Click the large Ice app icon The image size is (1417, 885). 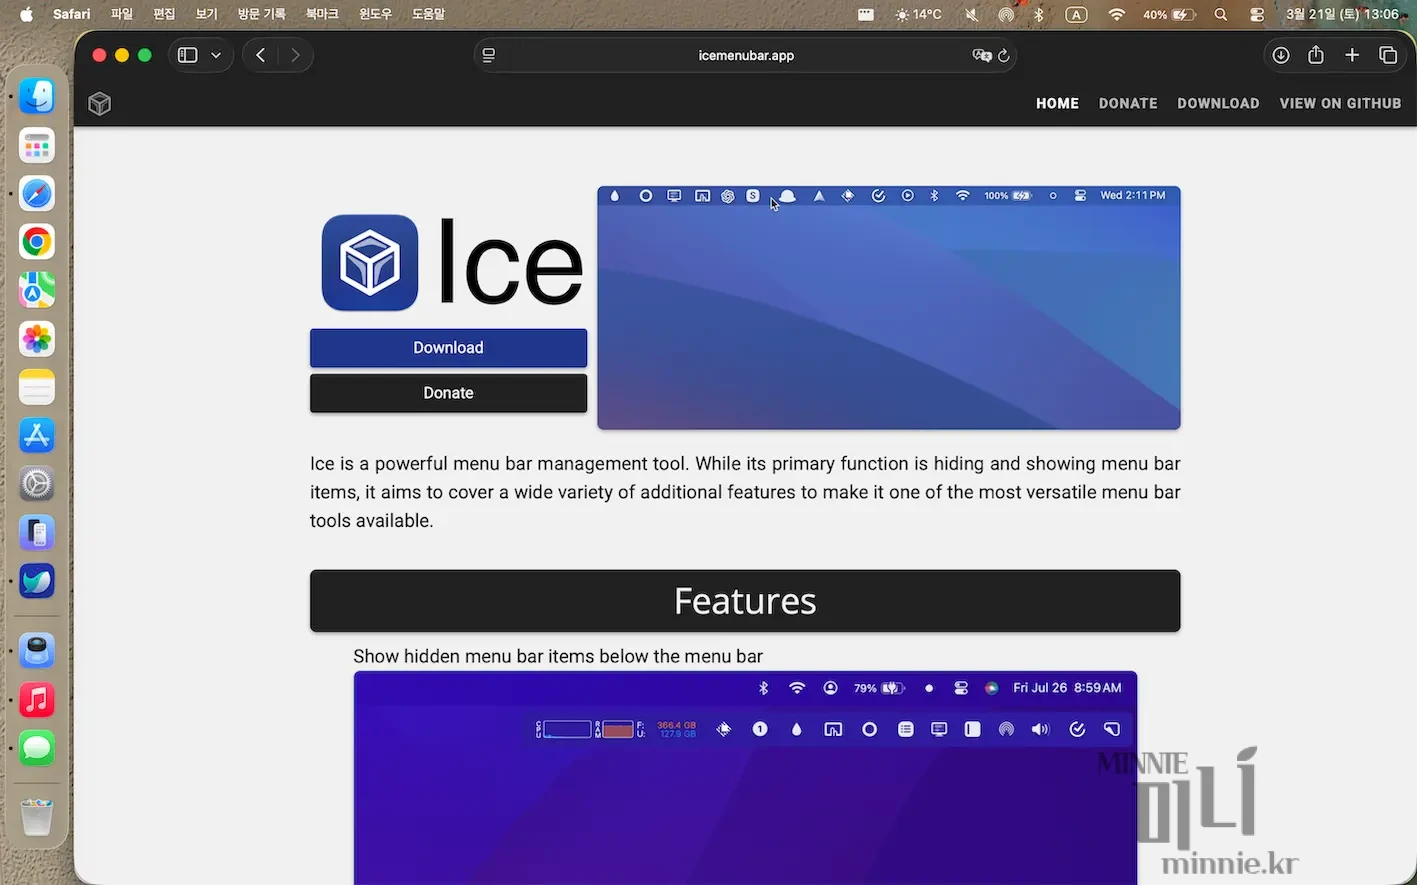point(370,262)
